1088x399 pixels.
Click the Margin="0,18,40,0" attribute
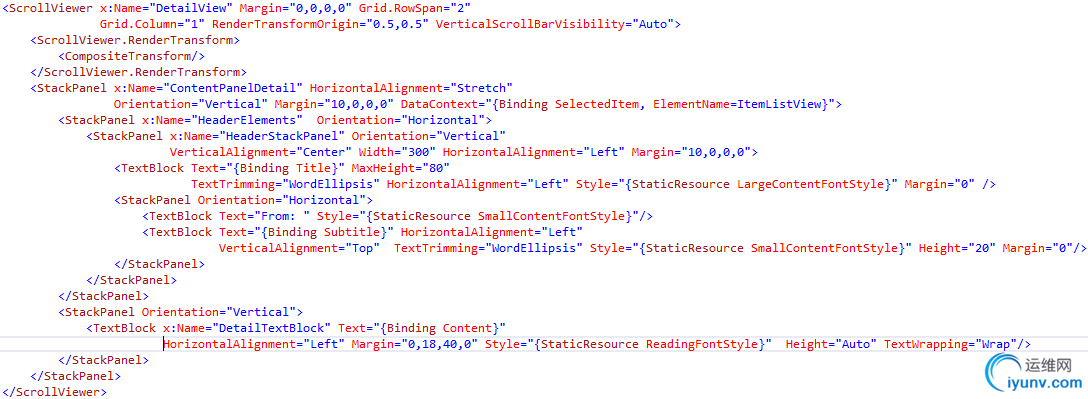tap(415, 344)
